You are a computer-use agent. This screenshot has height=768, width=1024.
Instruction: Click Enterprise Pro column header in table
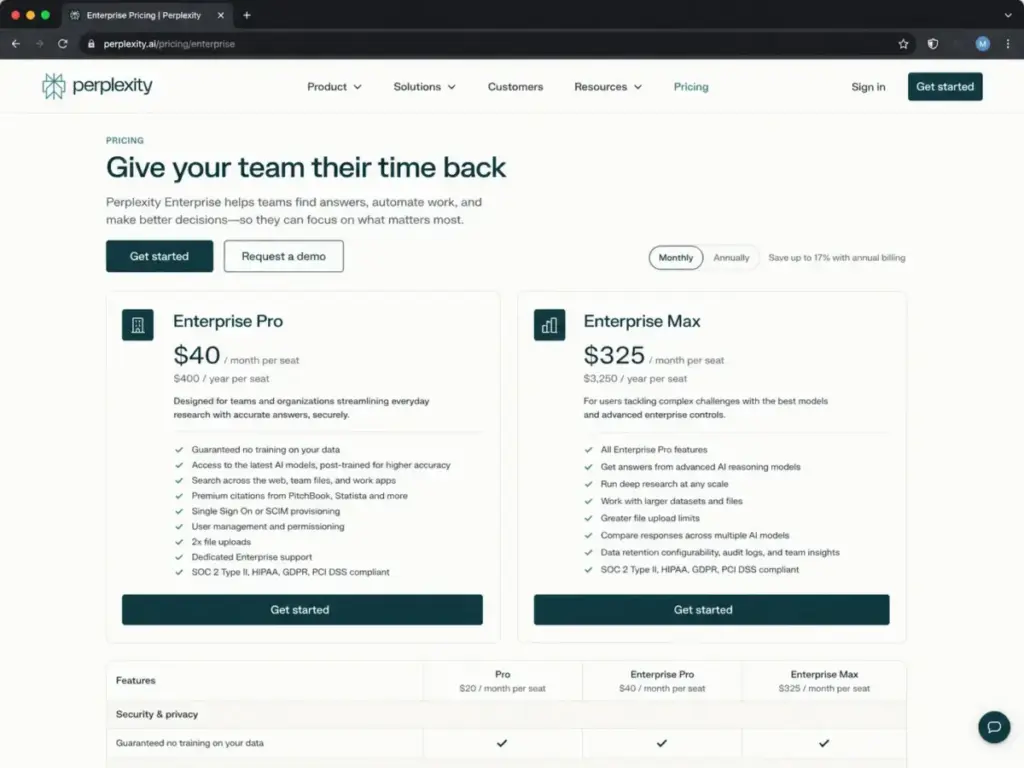[x=662, y=680]
